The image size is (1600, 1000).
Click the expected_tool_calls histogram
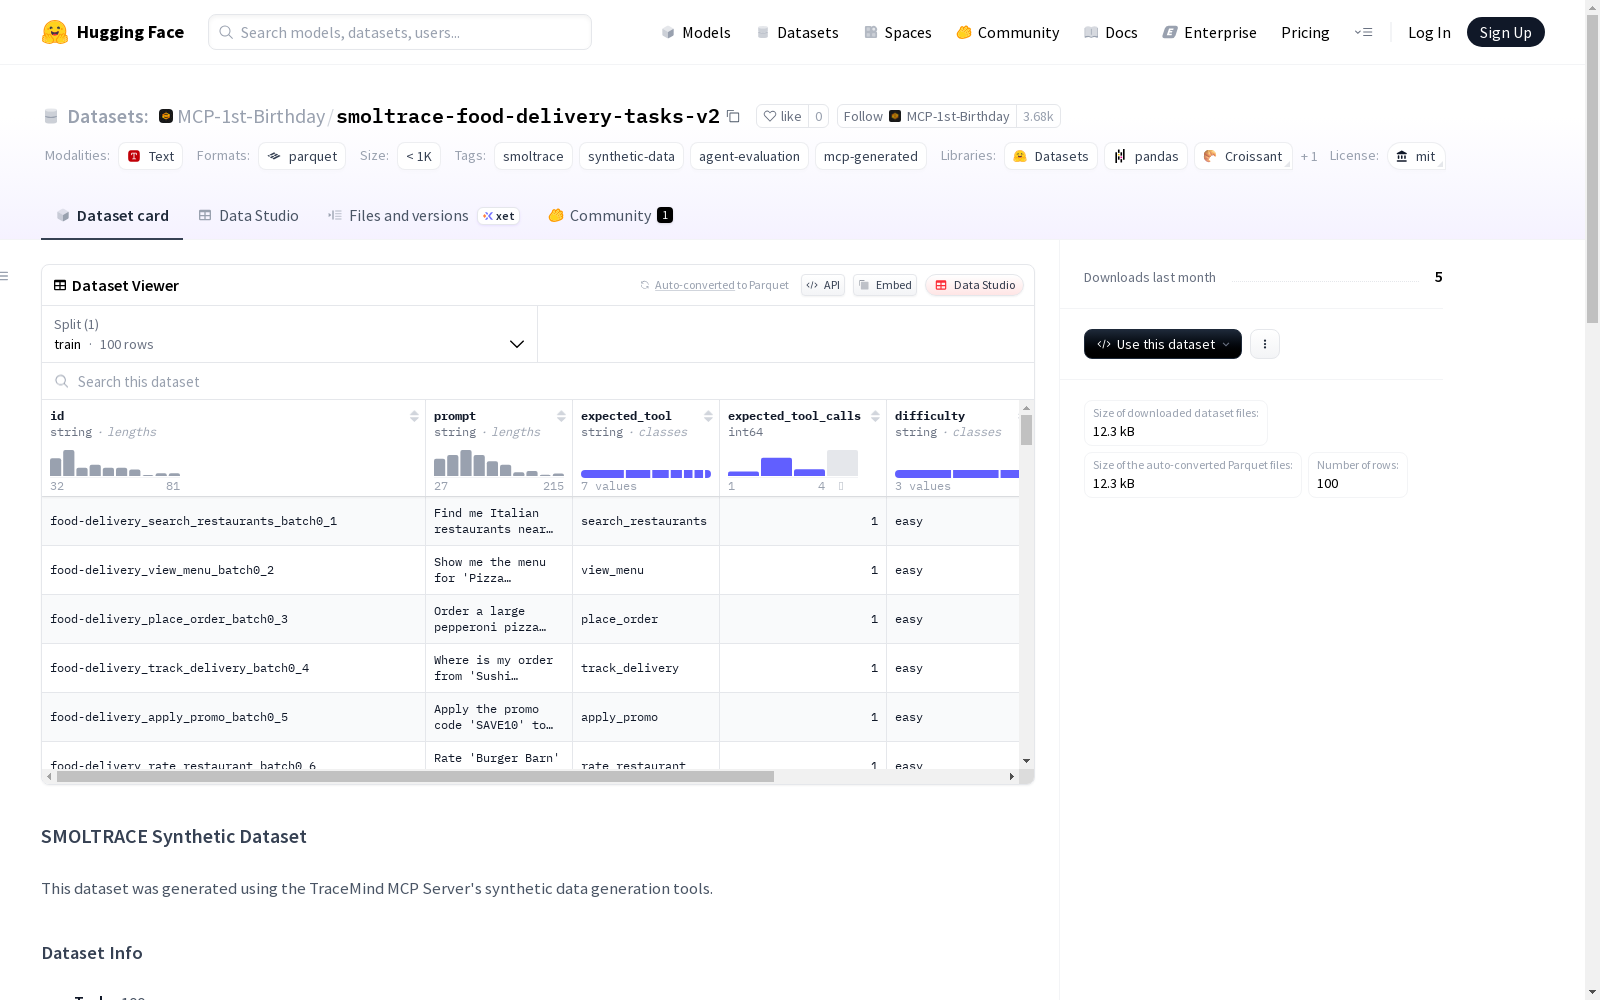pos(793,463)
